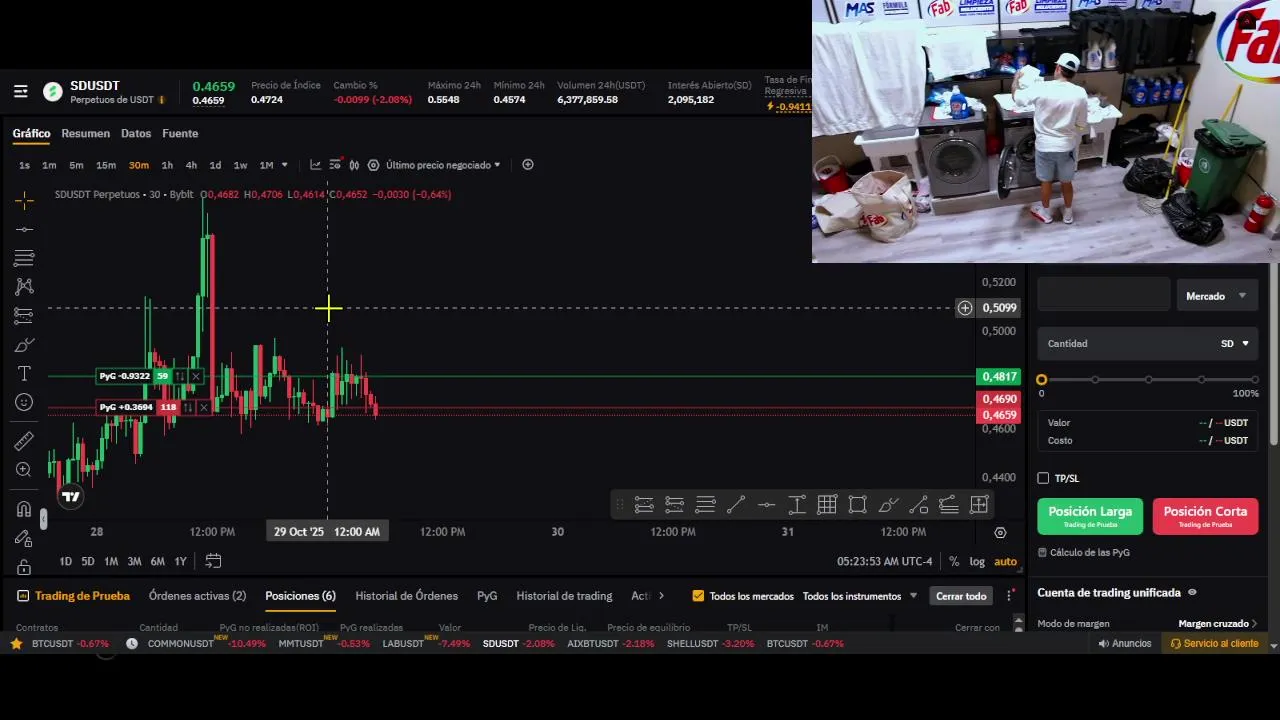
Task: Expand the more timeframes dropdown arrow
Action: pos(285,165)
